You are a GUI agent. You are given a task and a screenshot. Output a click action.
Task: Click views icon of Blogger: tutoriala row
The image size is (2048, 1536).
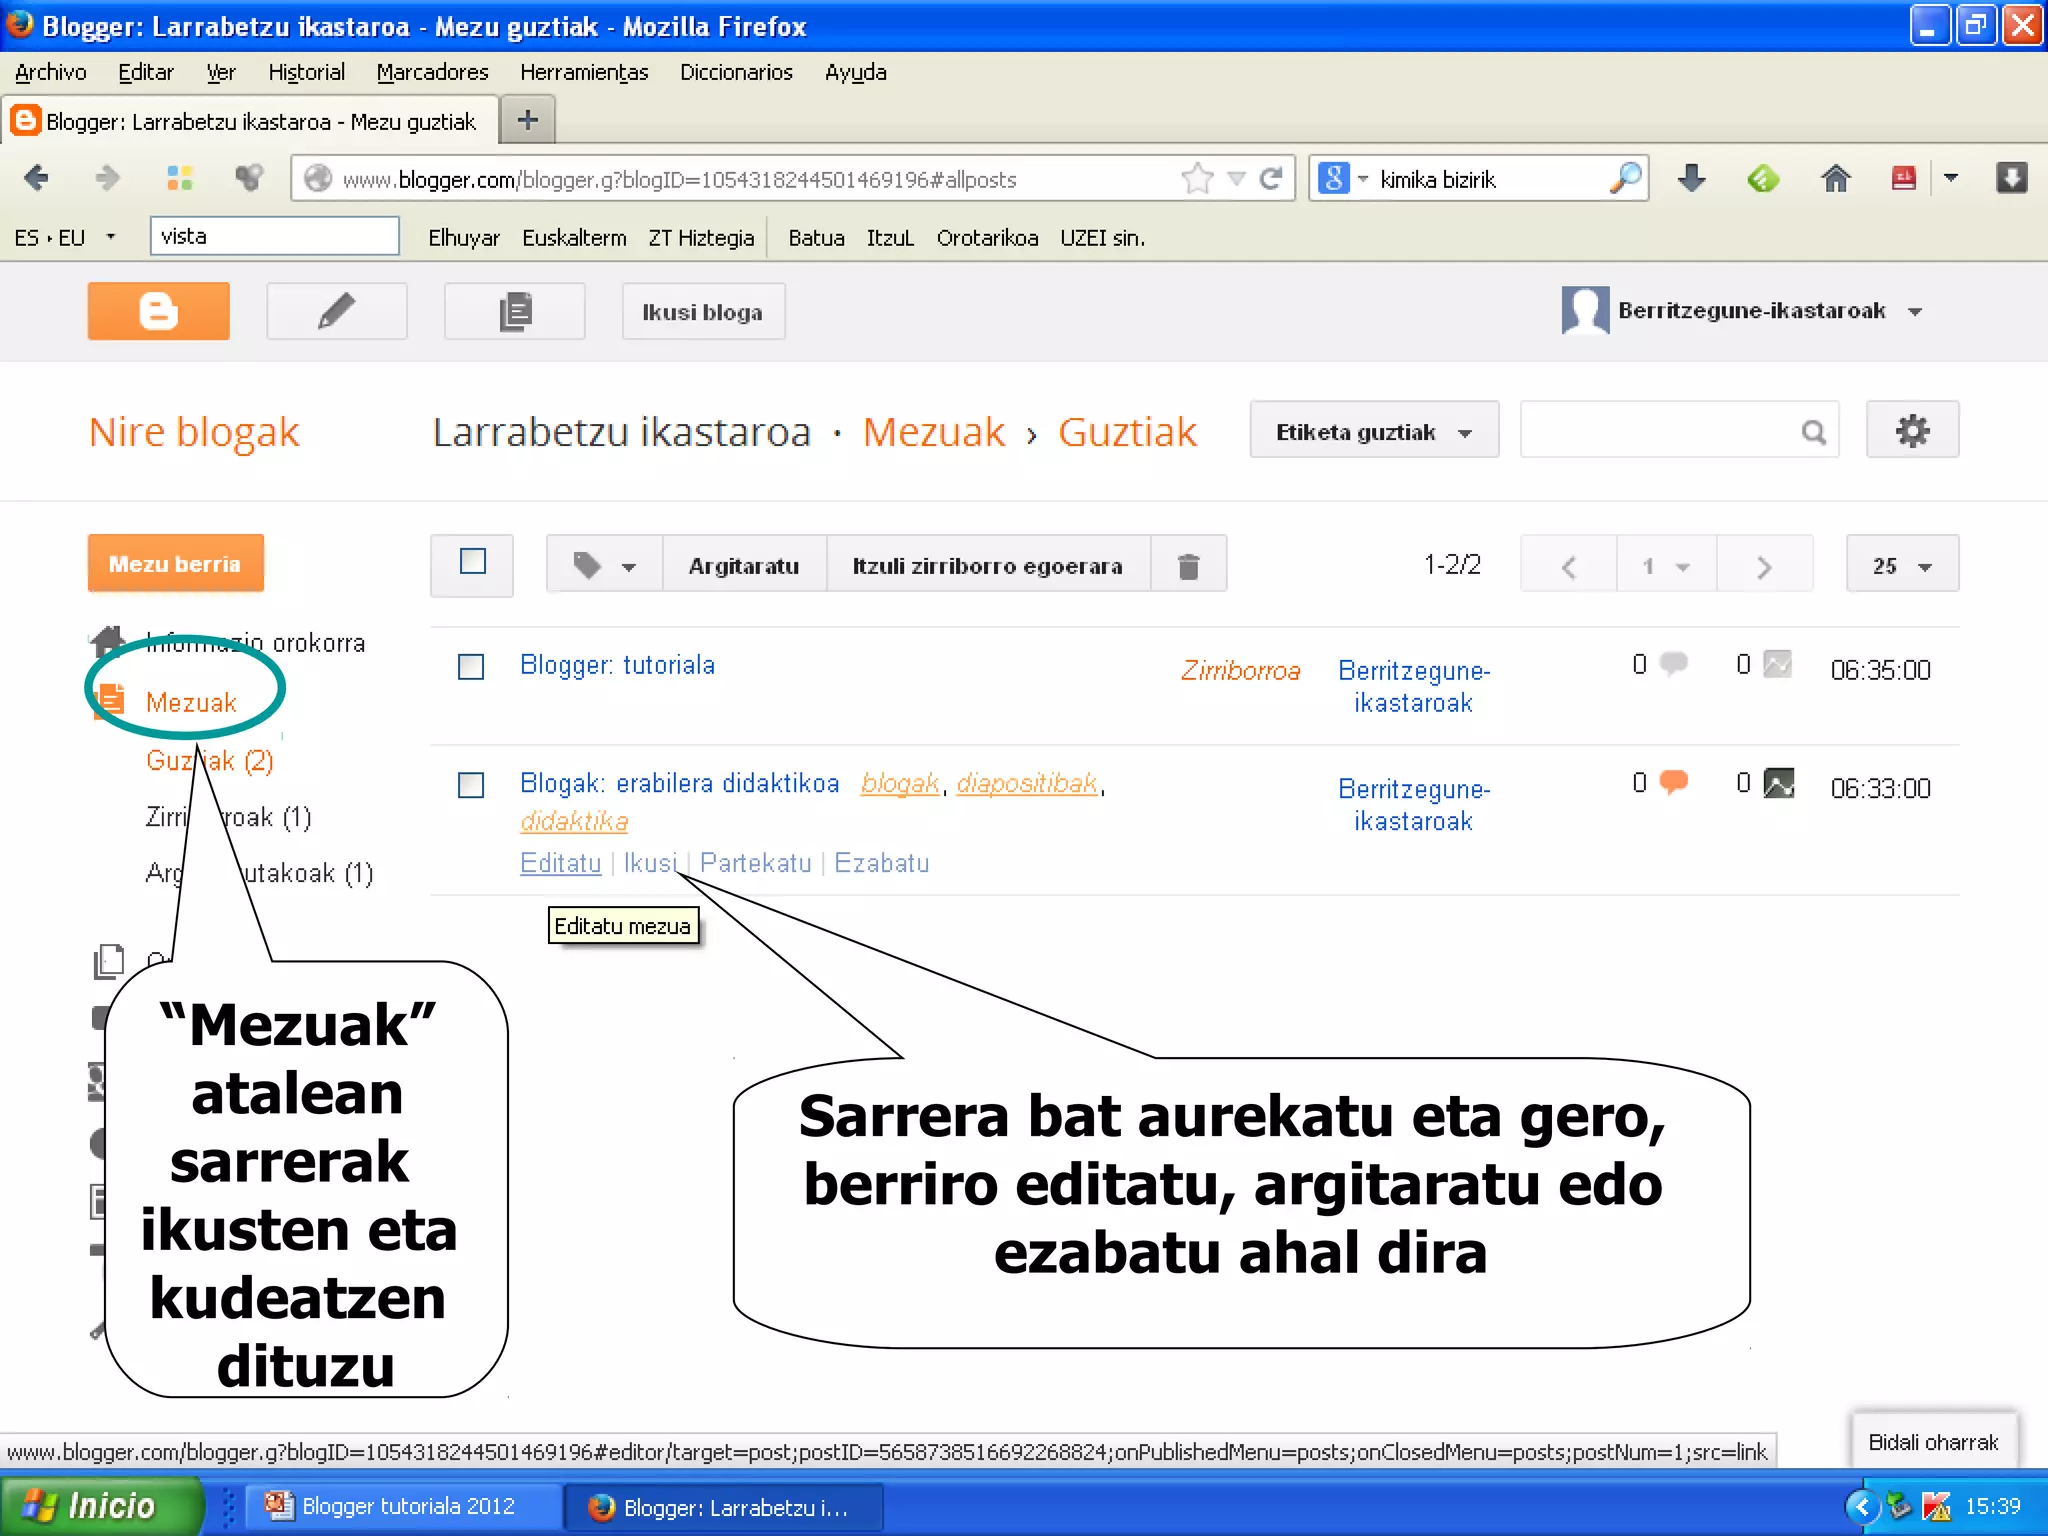tap(1777, 664)
